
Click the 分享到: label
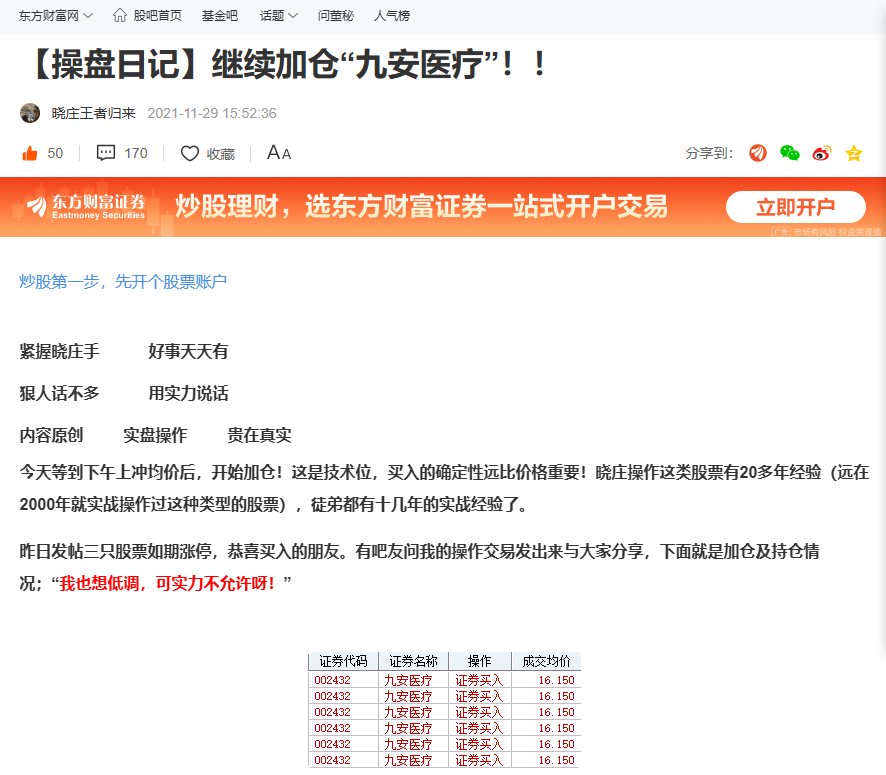[x=709, y=153]
